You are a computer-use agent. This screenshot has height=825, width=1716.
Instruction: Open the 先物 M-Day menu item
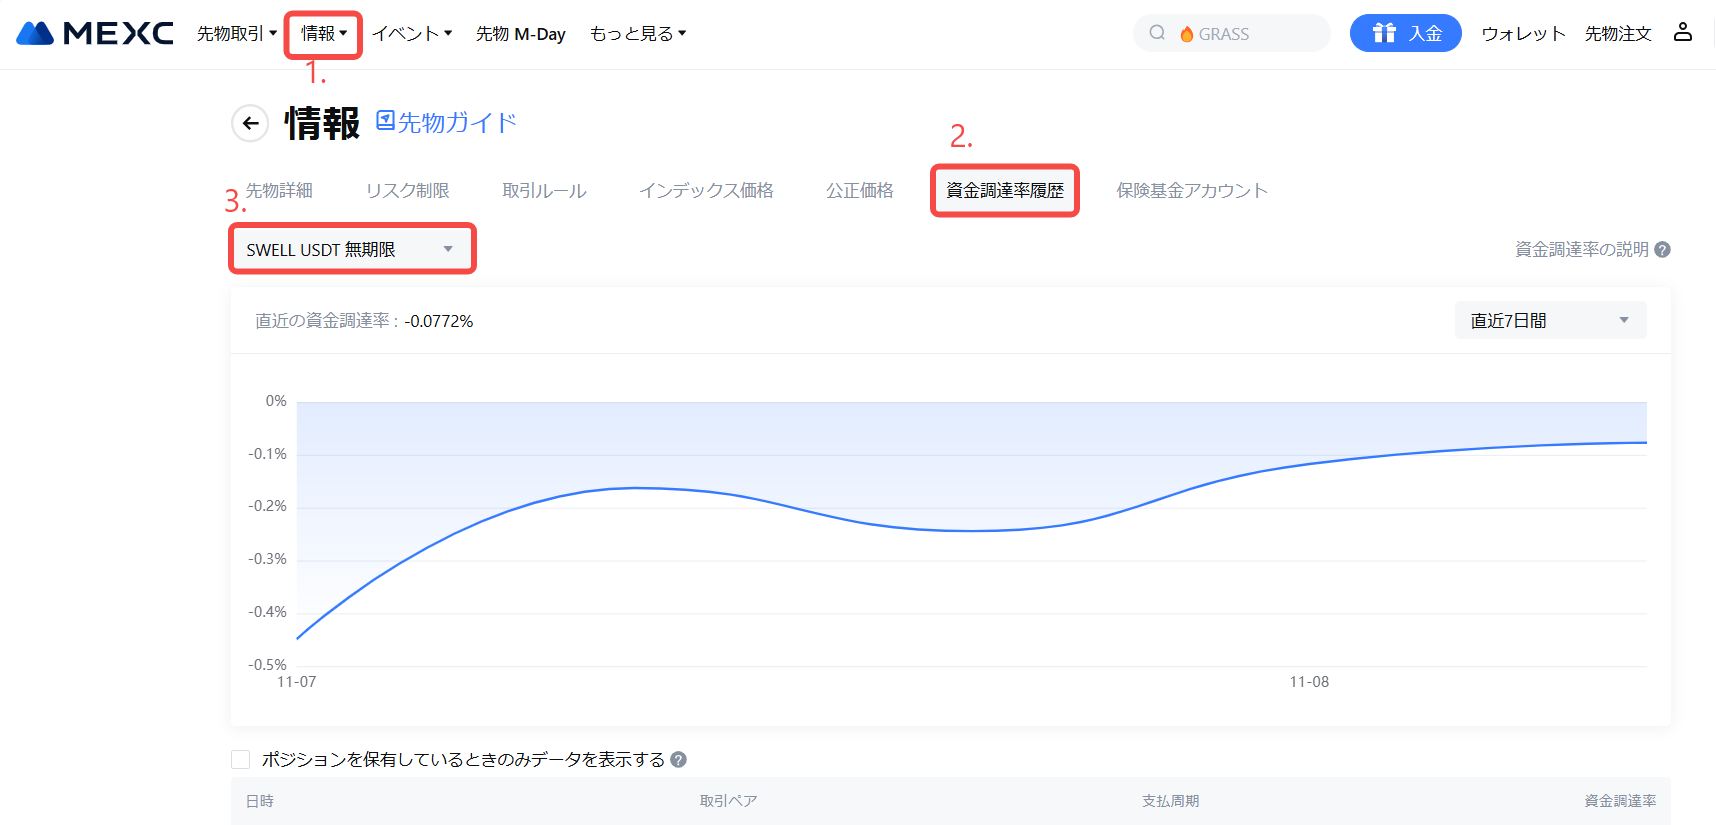tap(520, 33)
